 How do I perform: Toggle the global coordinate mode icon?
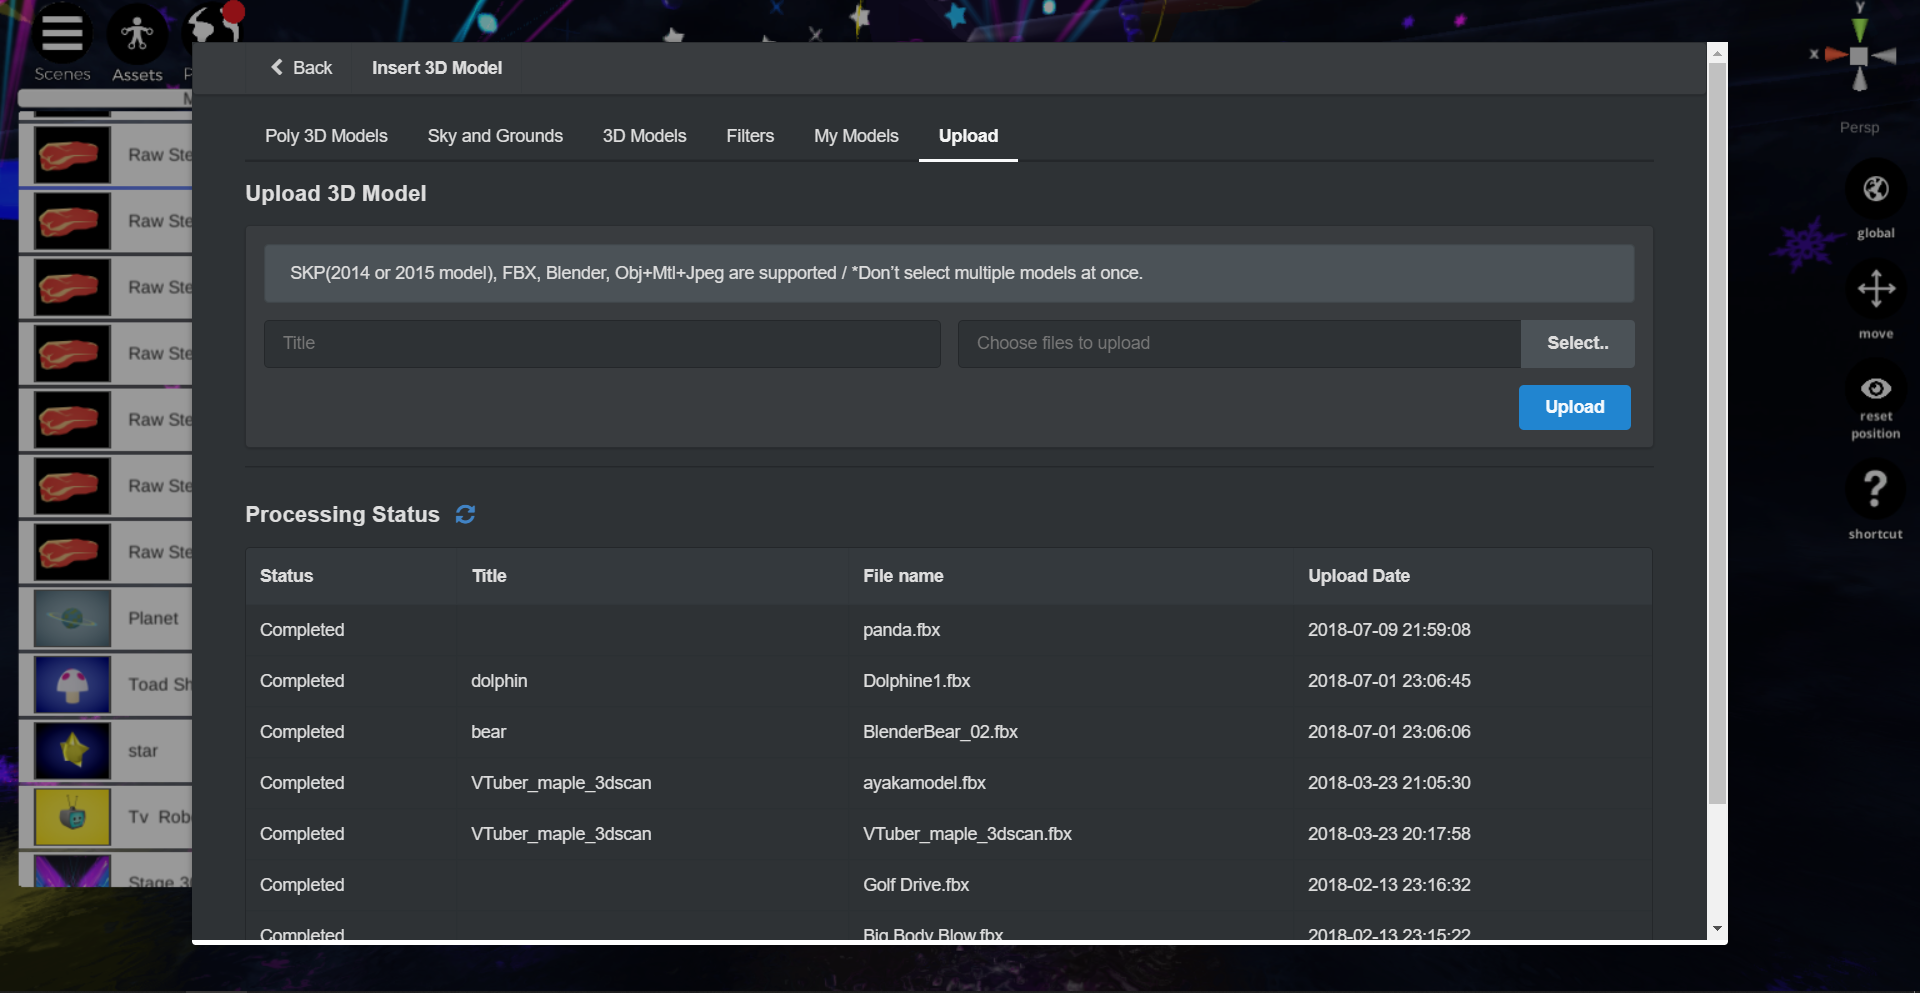(1875, 189)
